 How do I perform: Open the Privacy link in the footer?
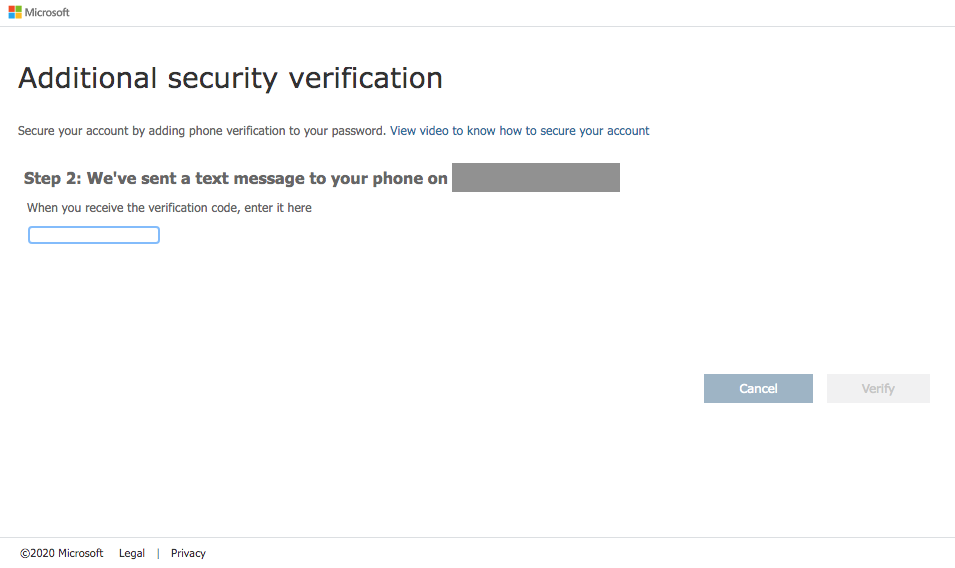point(188,553)
